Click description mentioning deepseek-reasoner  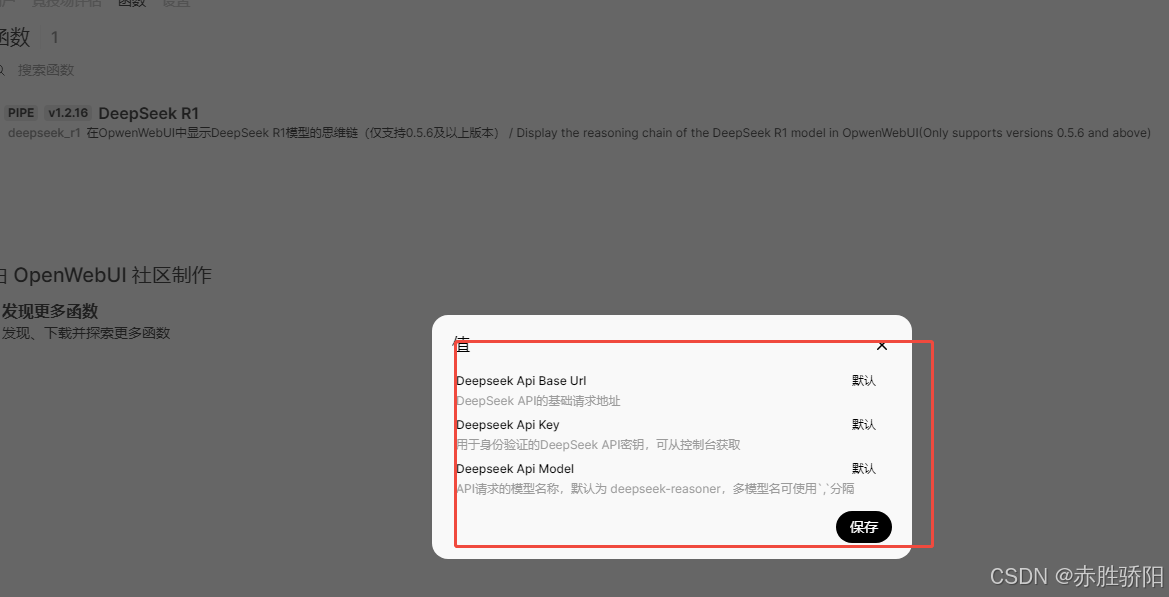[655, 489]
